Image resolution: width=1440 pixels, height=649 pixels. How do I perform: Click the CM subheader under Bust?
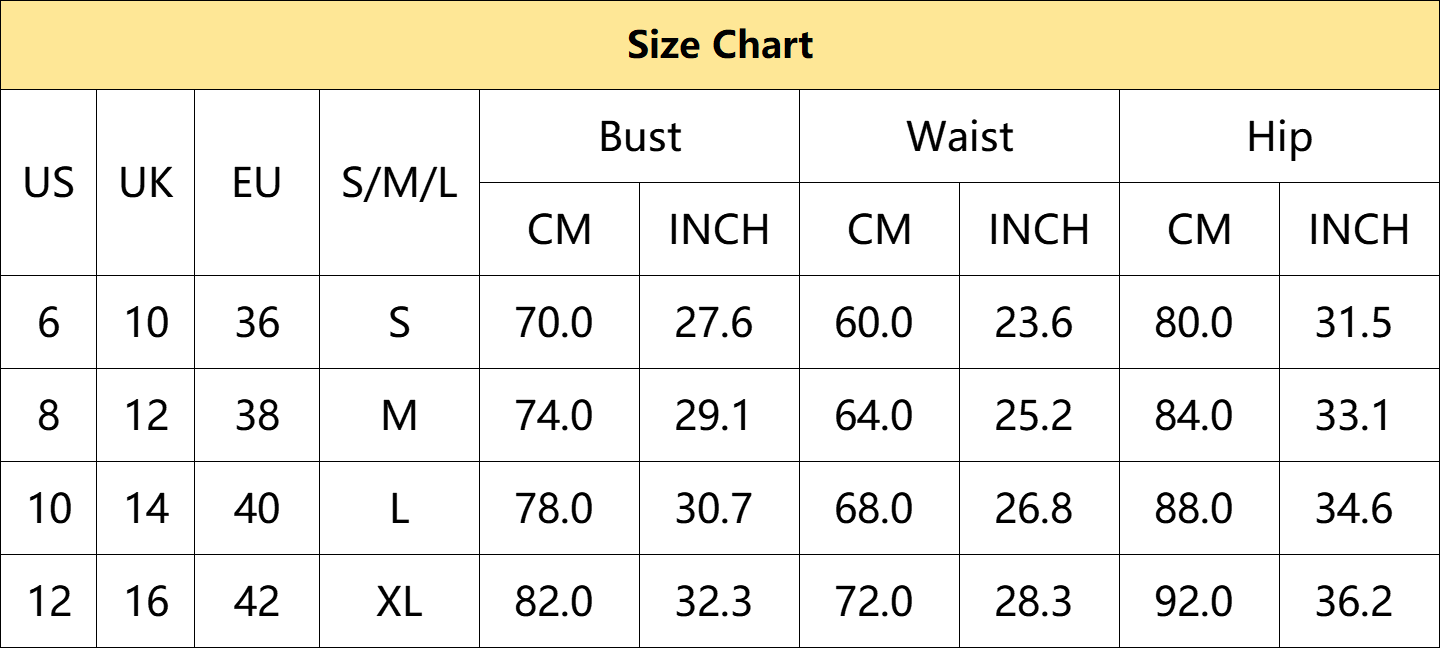click(560, 229)
